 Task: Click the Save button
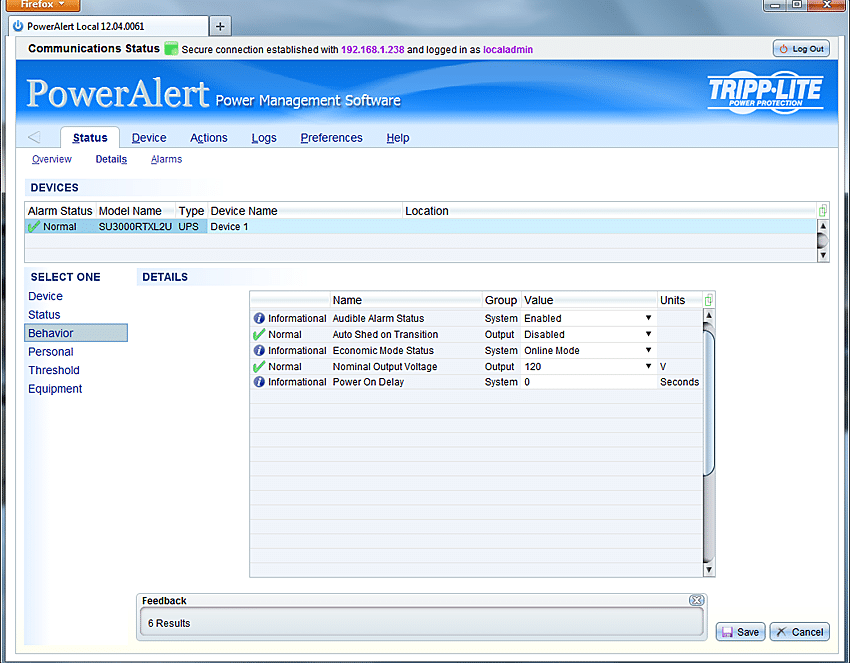point(740,632)
